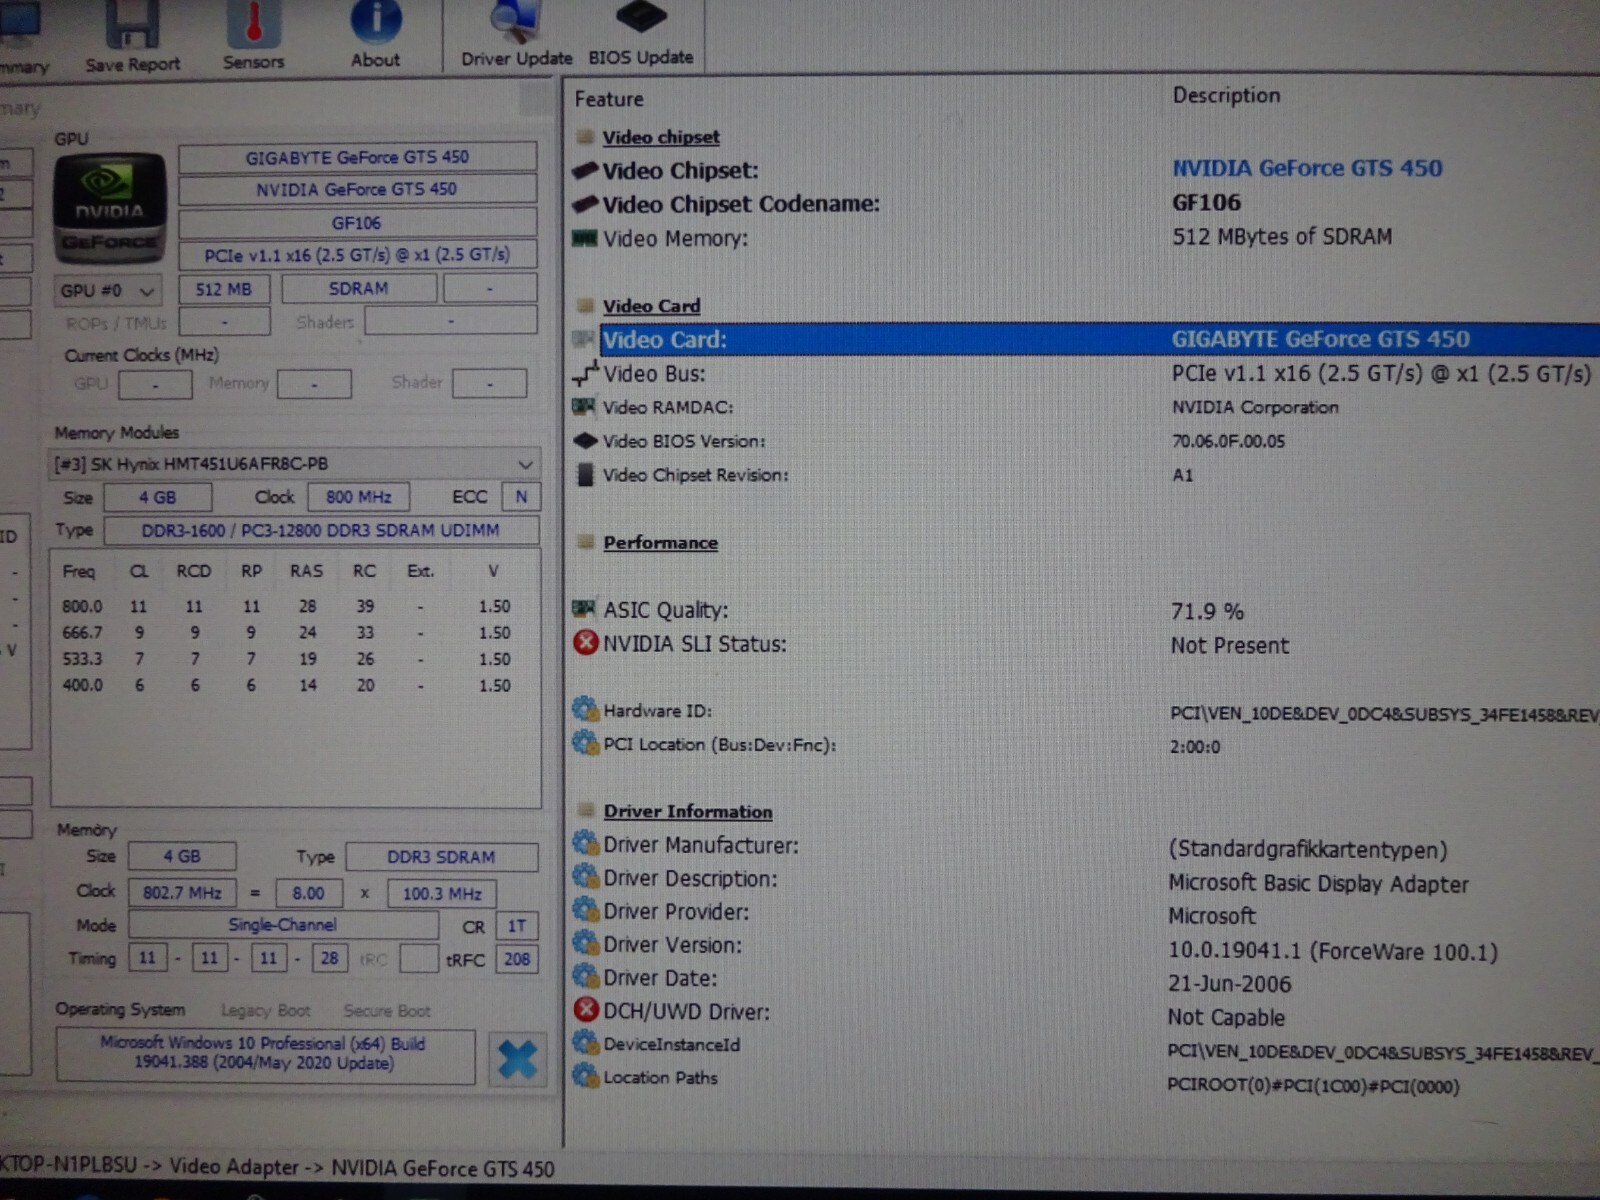Viewport: 1600px width, 1200px height.
Task: Click the 21-Jun-2006 driver date value
Action: (1229, 984)
